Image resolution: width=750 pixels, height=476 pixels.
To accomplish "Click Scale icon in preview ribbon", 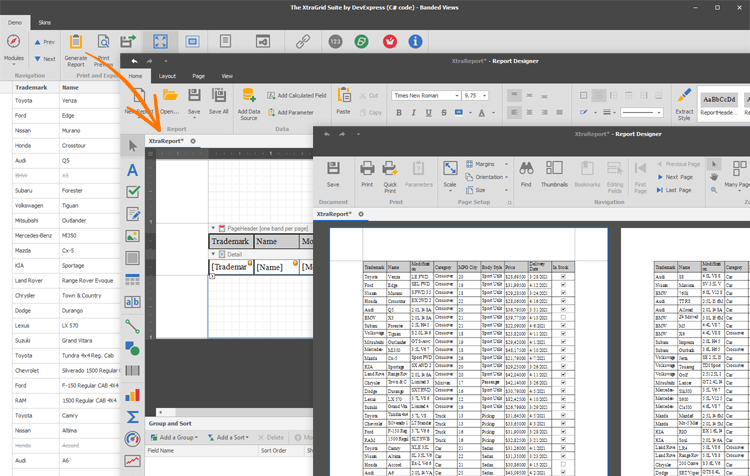I will pos(450,168).
